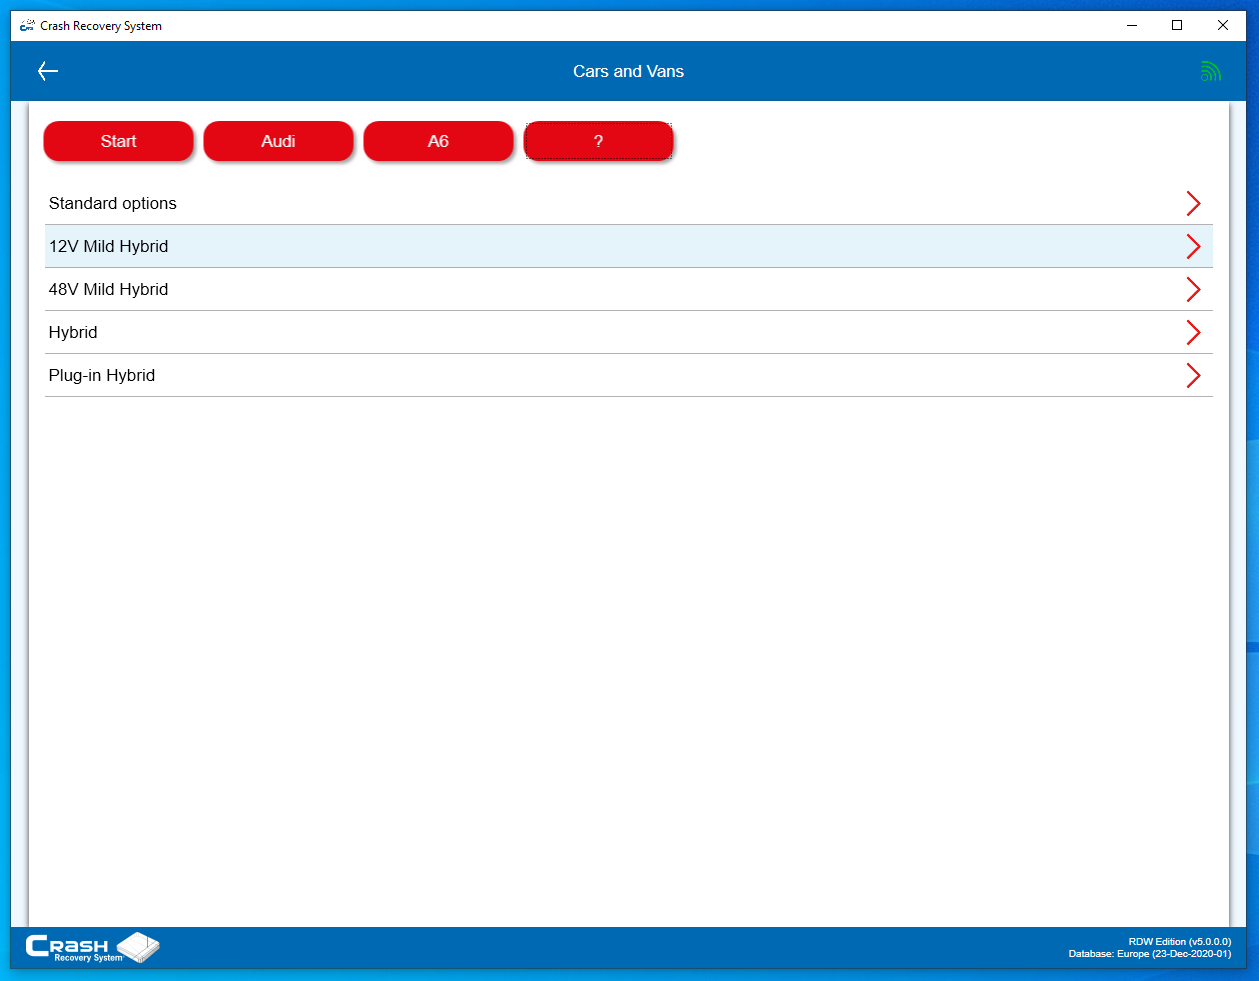The height and width of the screenshot is (981, 1259).
Task: Click the question mark breadcrumb button
Action: tap(598, 141)
